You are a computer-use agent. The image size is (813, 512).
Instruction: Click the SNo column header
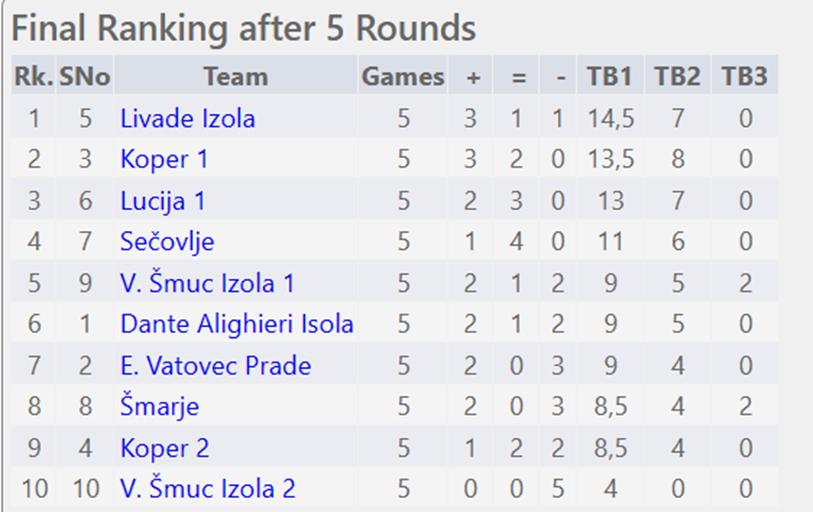[x=84, y=76]
